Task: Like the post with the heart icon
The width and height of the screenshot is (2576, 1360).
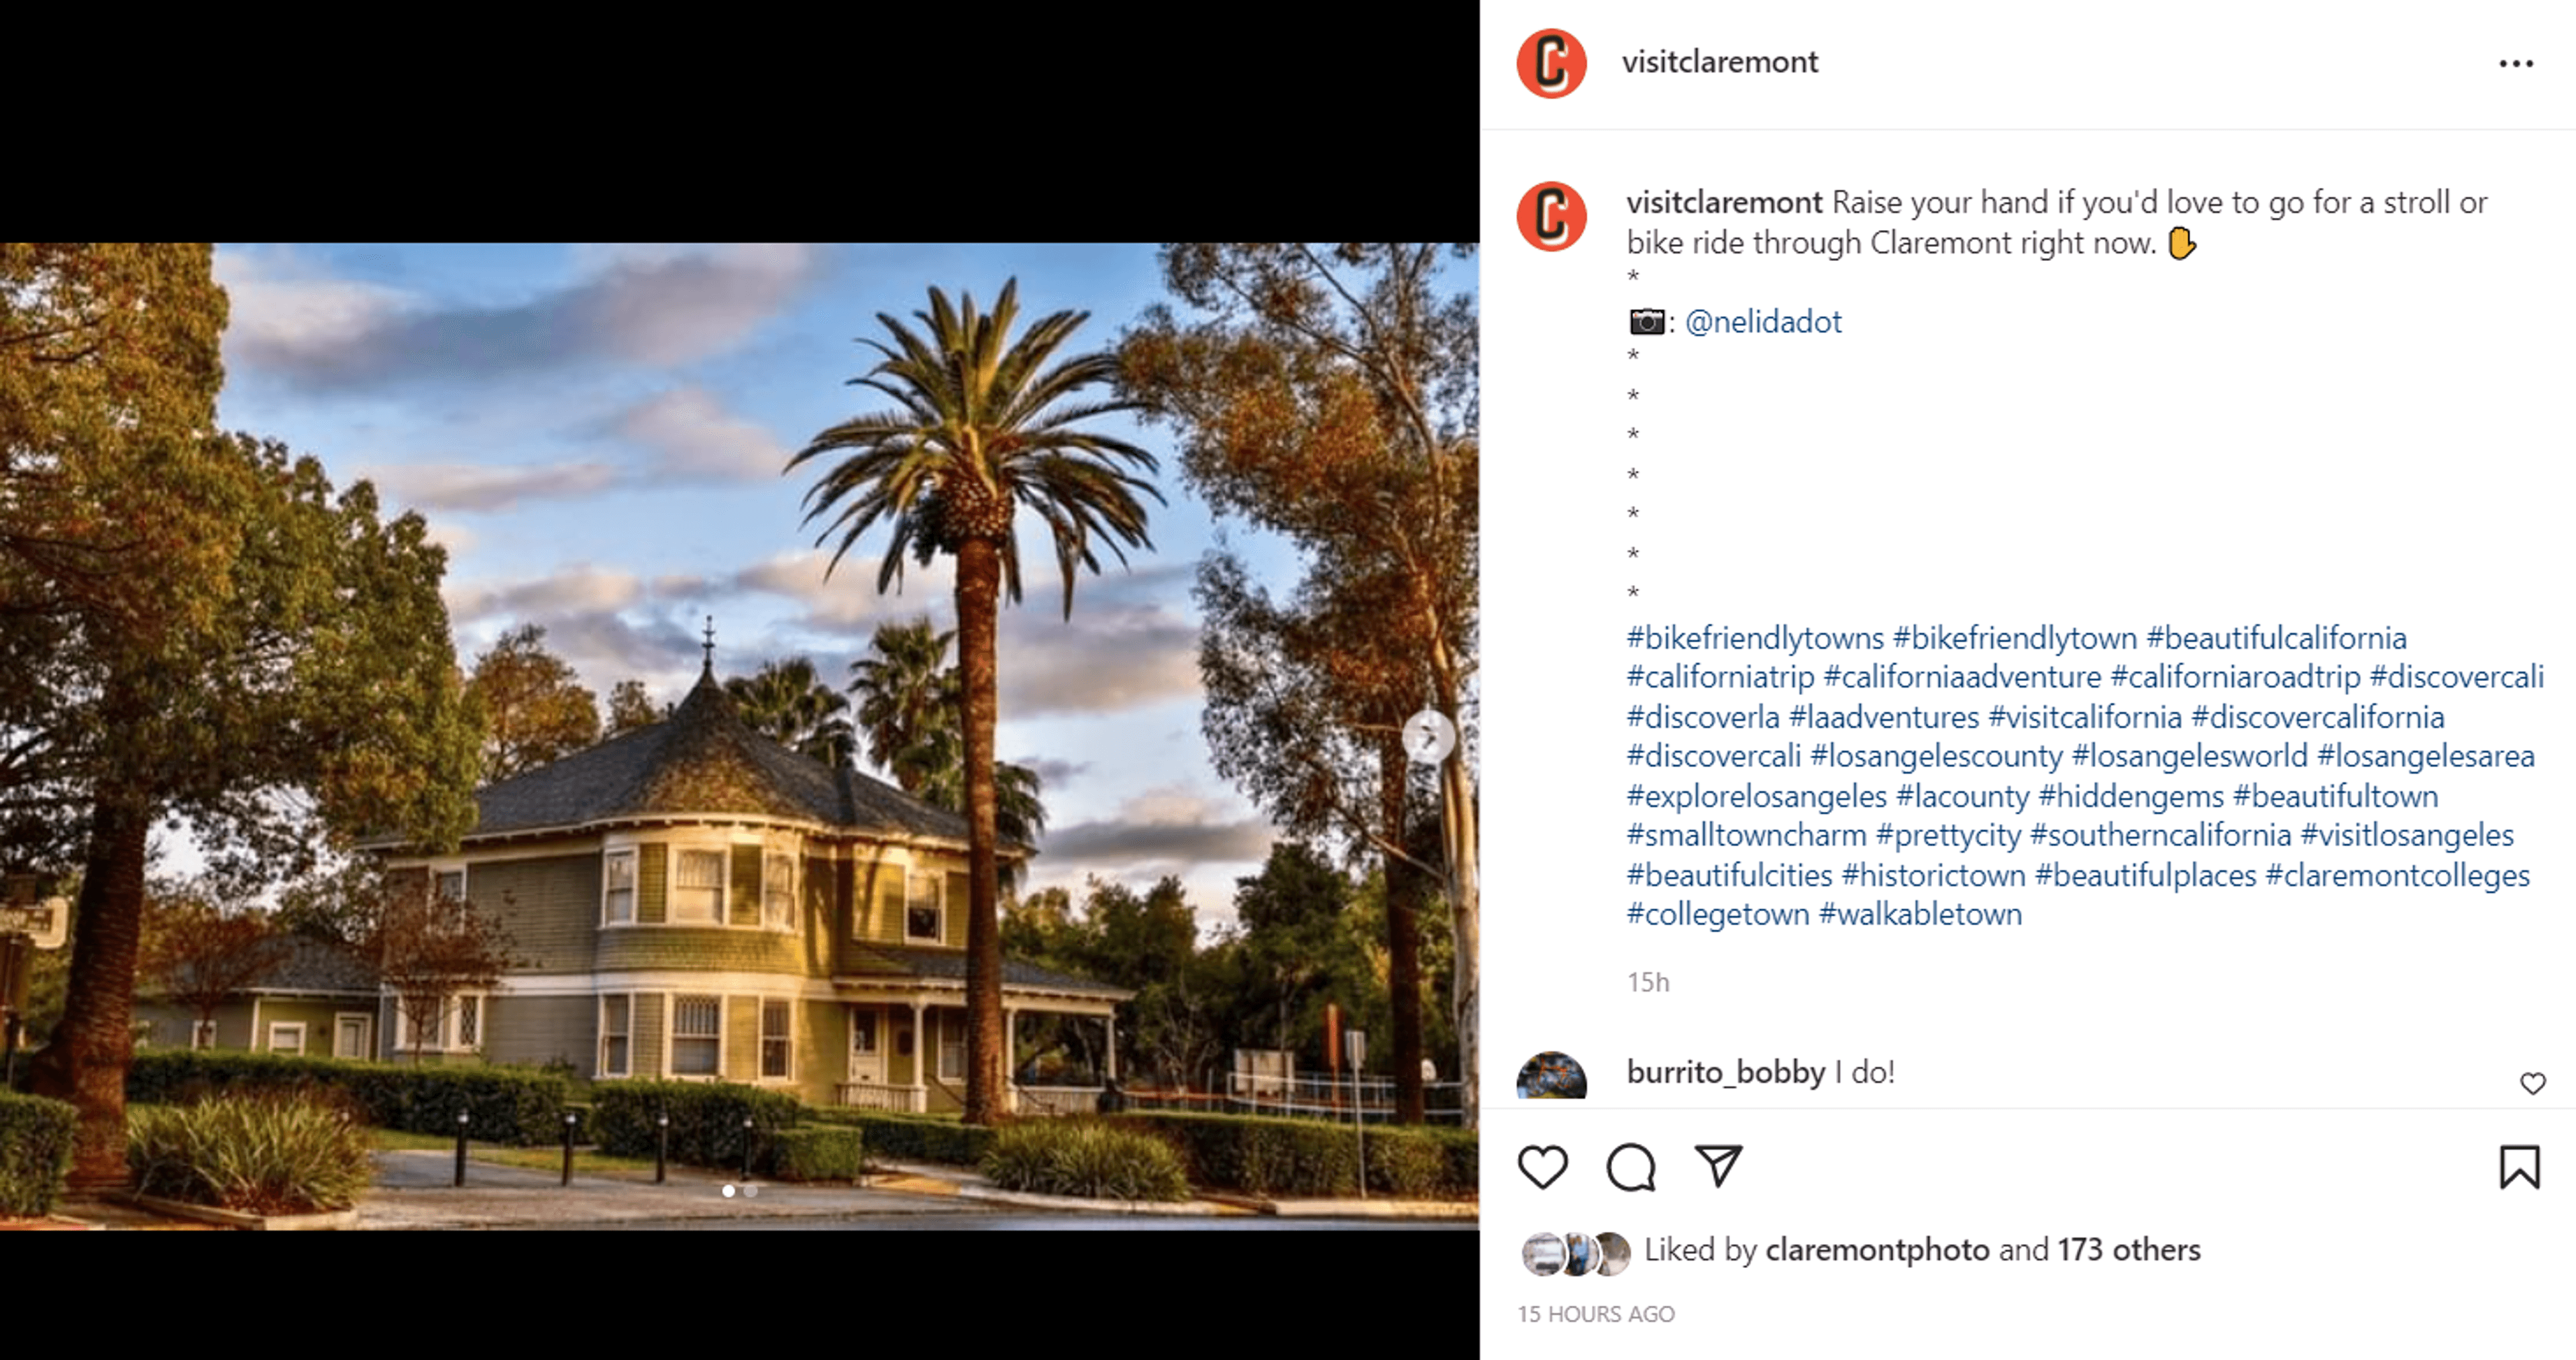Action: click(x=1543, y=1167)
